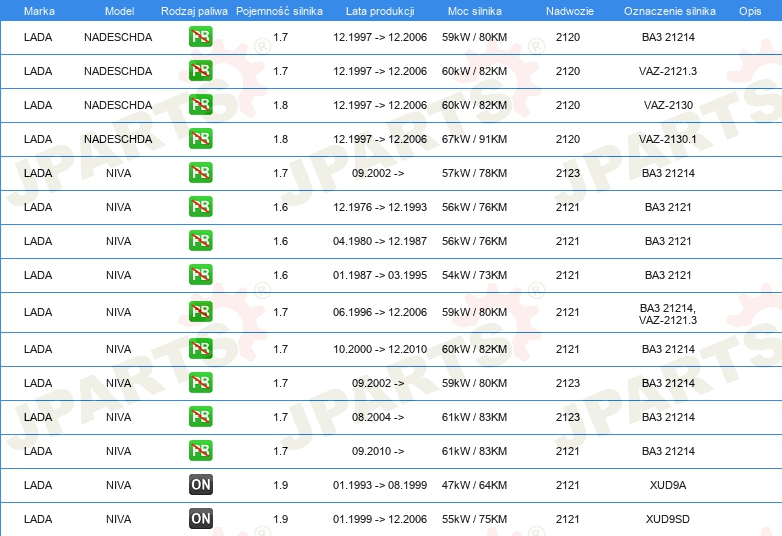This screenshot has width=782, height=536.
Task: Click petrol fuel icon in VAZ-2130 60kW row
Action: tap(200, 105)
